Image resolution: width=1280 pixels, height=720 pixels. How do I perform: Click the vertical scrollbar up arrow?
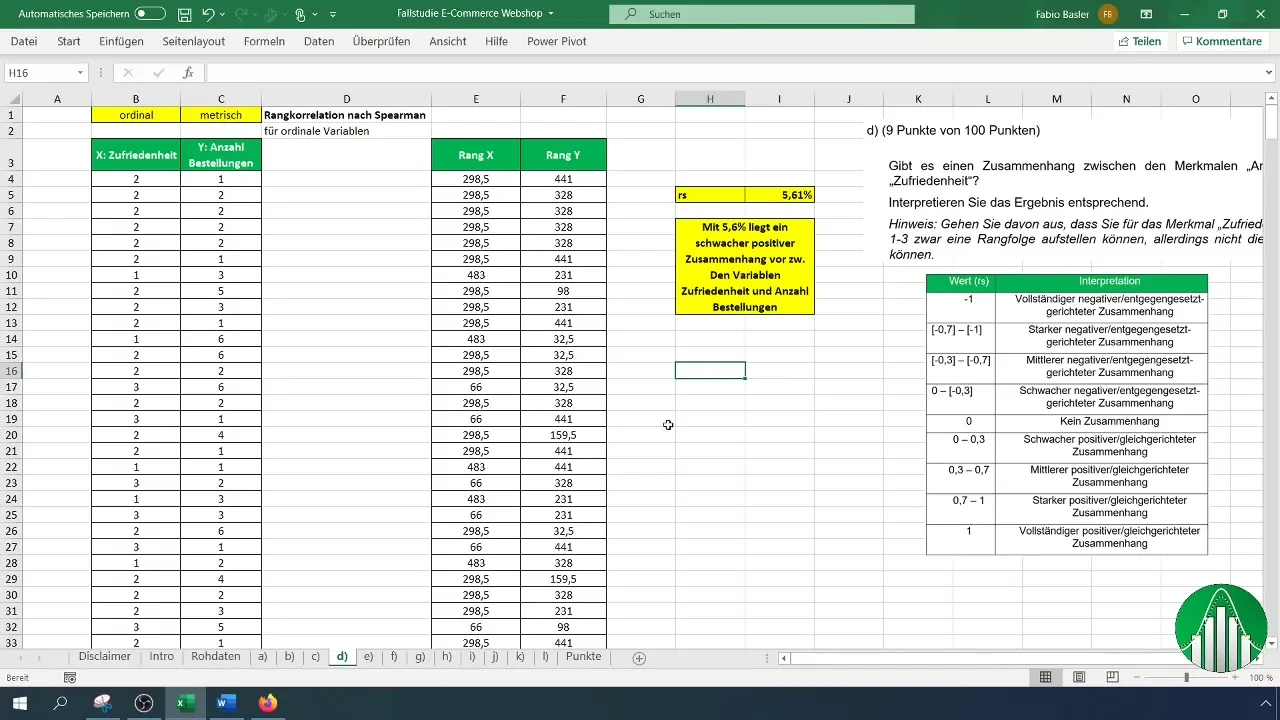(x=1270, y=98)
